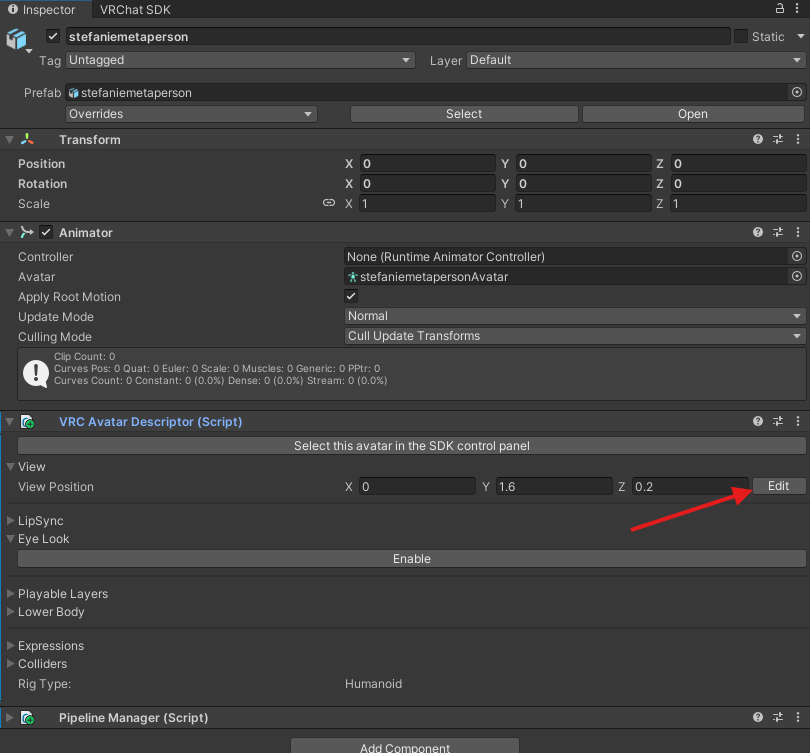Open the Culling Mode dropdown
810x753 pixels.
click(x=574, y=336)
